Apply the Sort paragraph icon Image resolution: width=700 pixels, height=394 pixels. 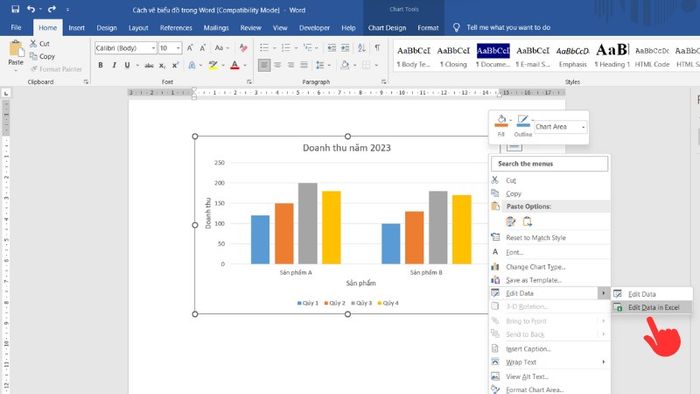(362, 48)
